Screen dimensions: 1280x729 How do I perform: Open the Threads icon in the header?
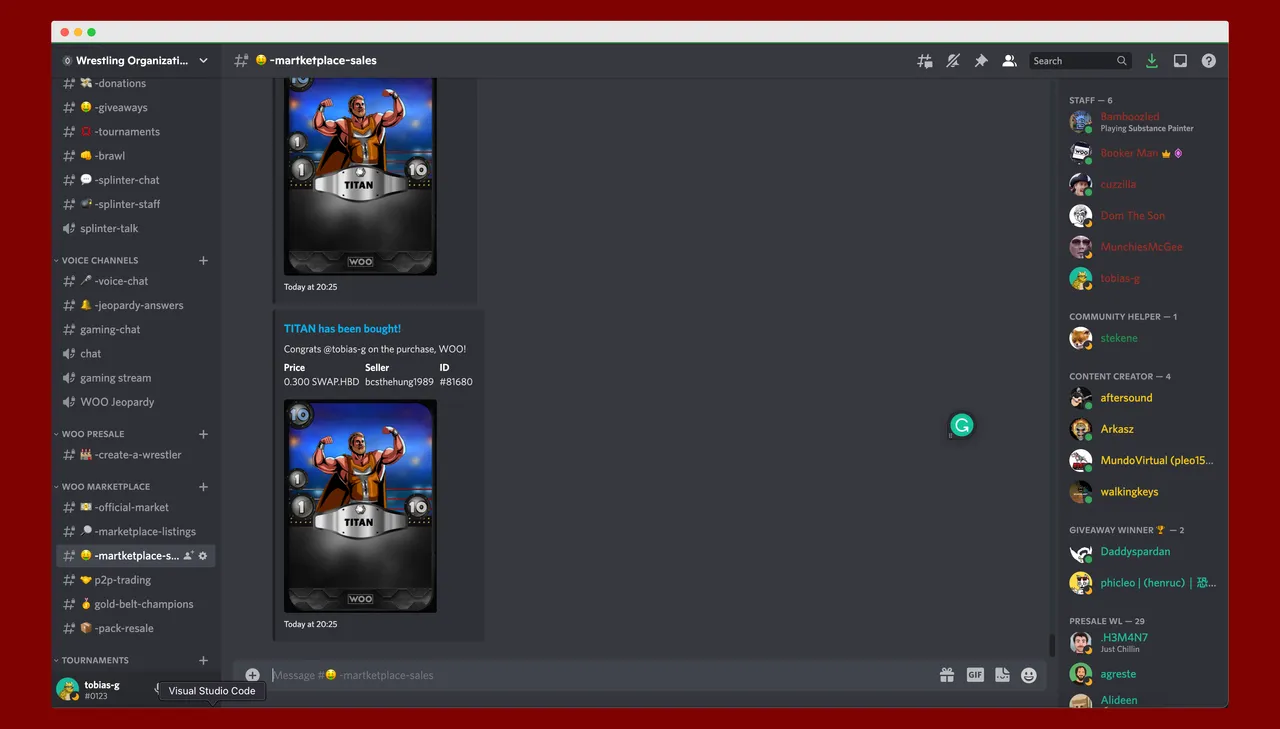click(x=925, y=61)
